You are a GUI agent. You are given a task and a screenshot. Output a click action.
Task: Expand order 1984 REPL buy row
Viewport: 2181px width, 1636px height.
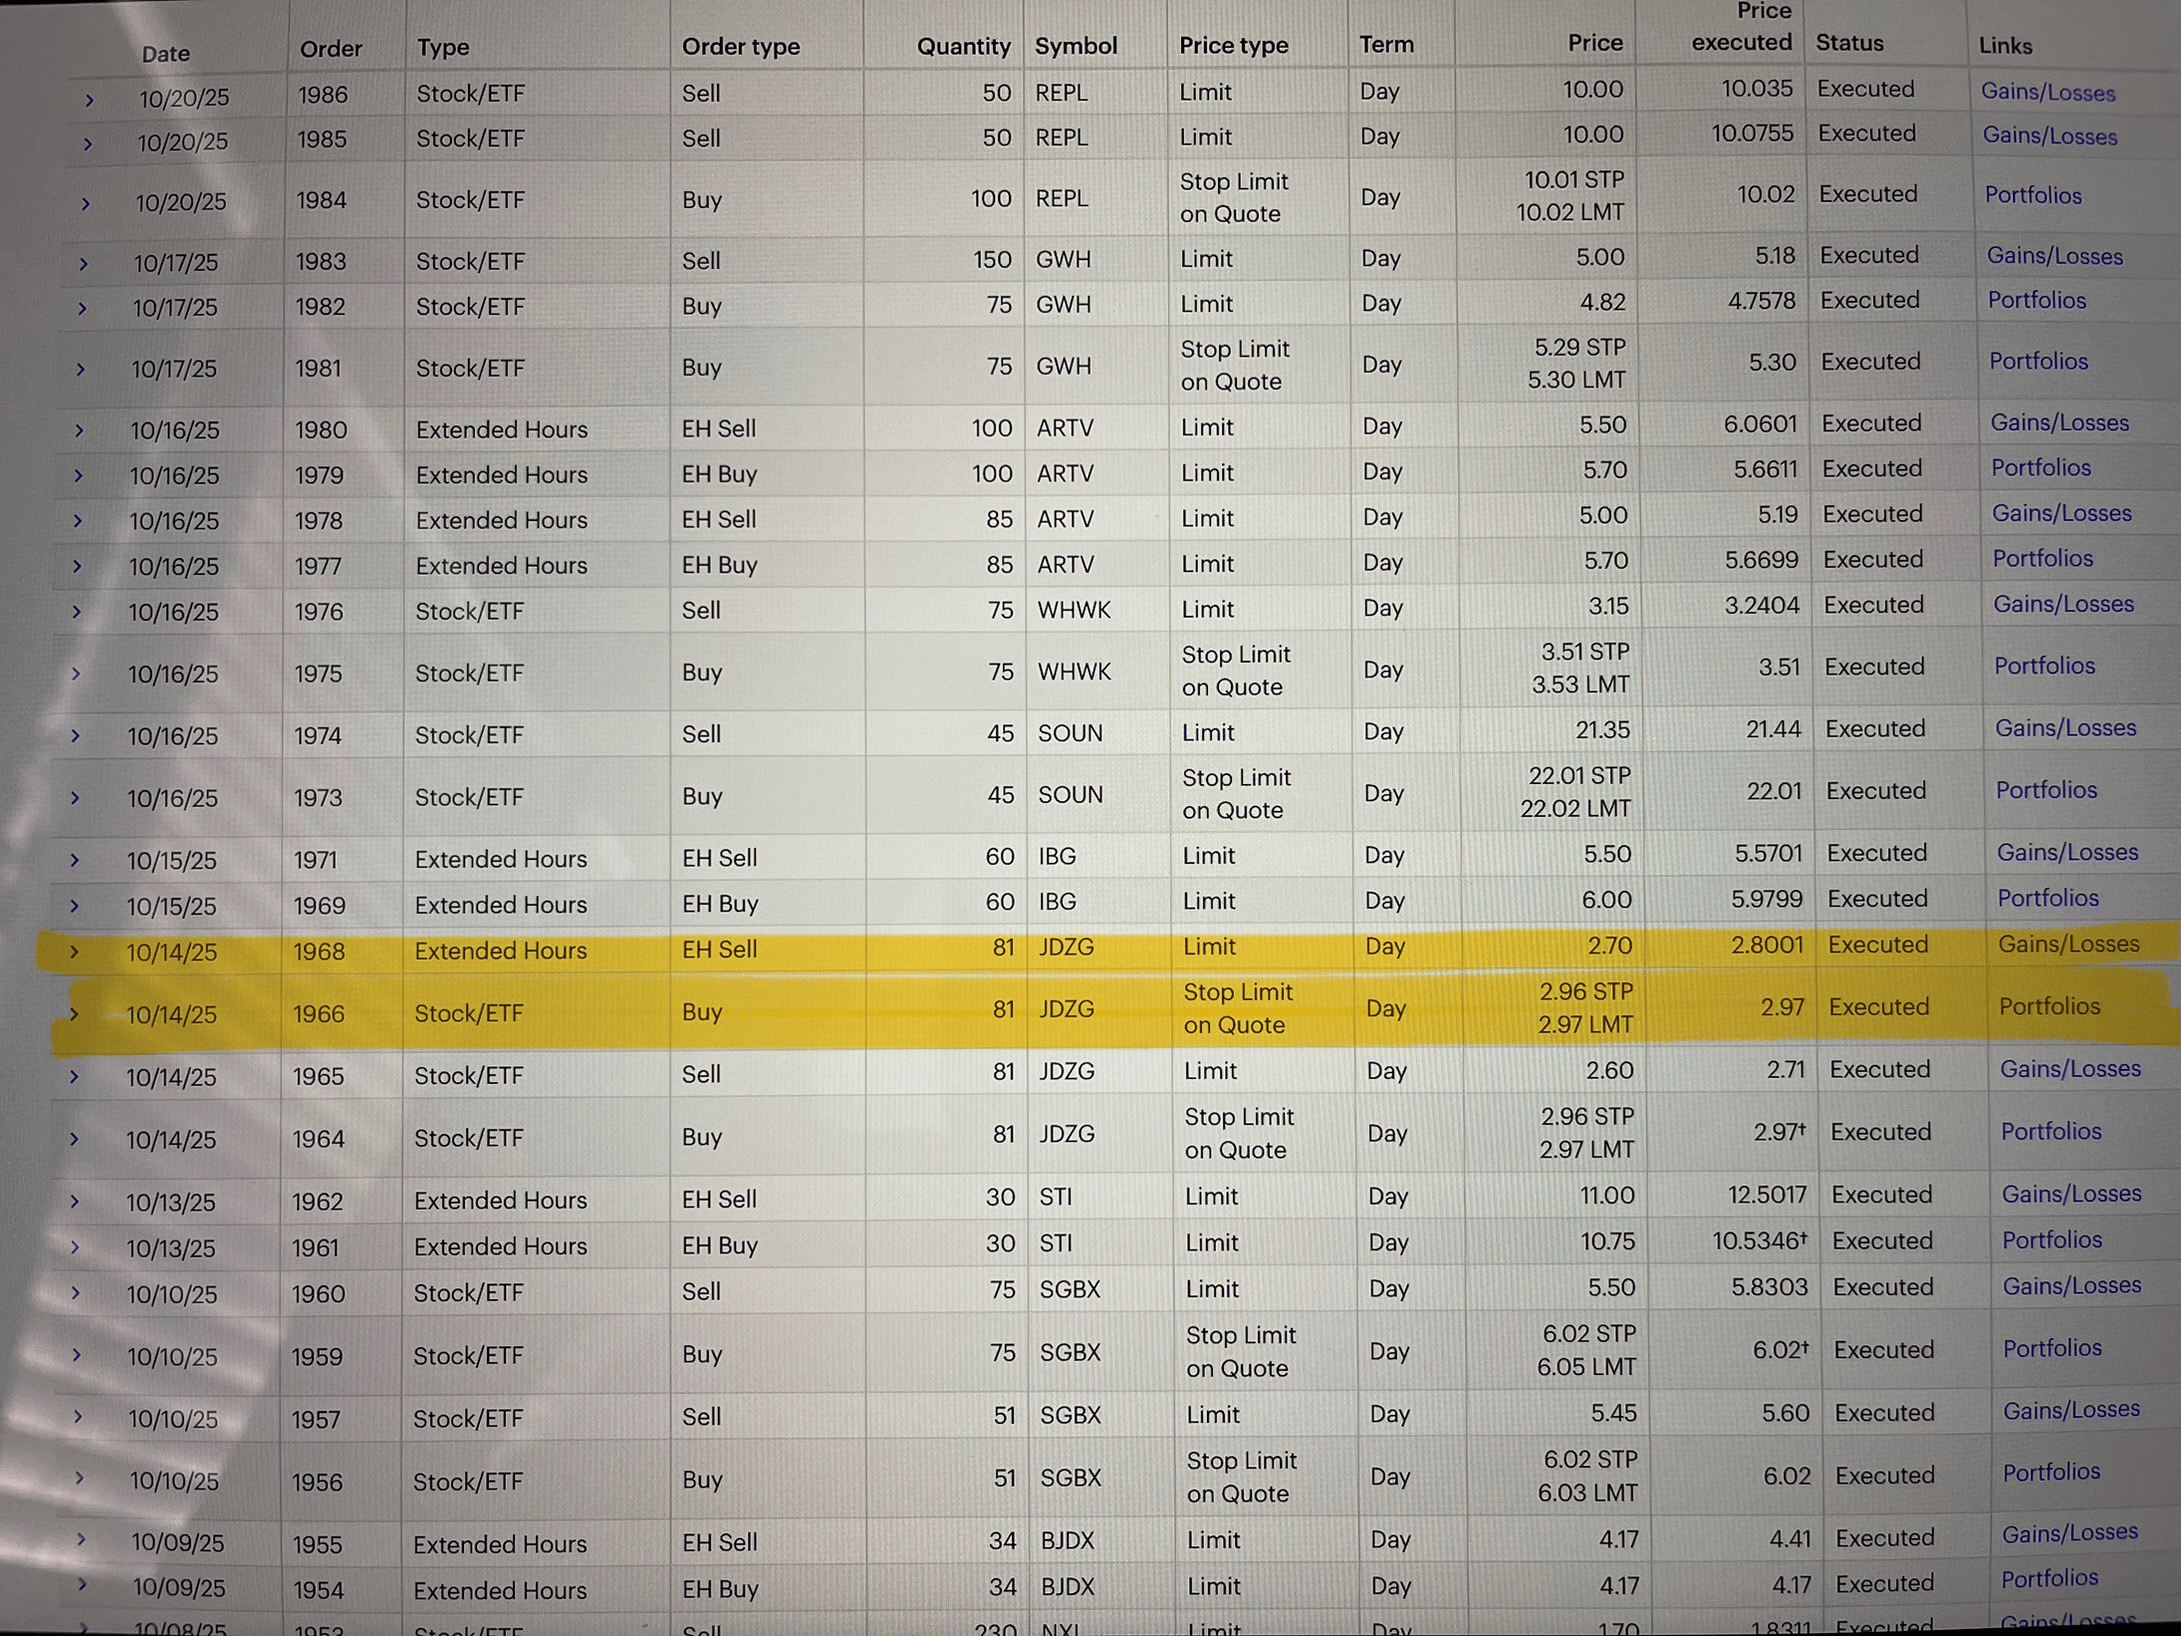pos(86,204)
